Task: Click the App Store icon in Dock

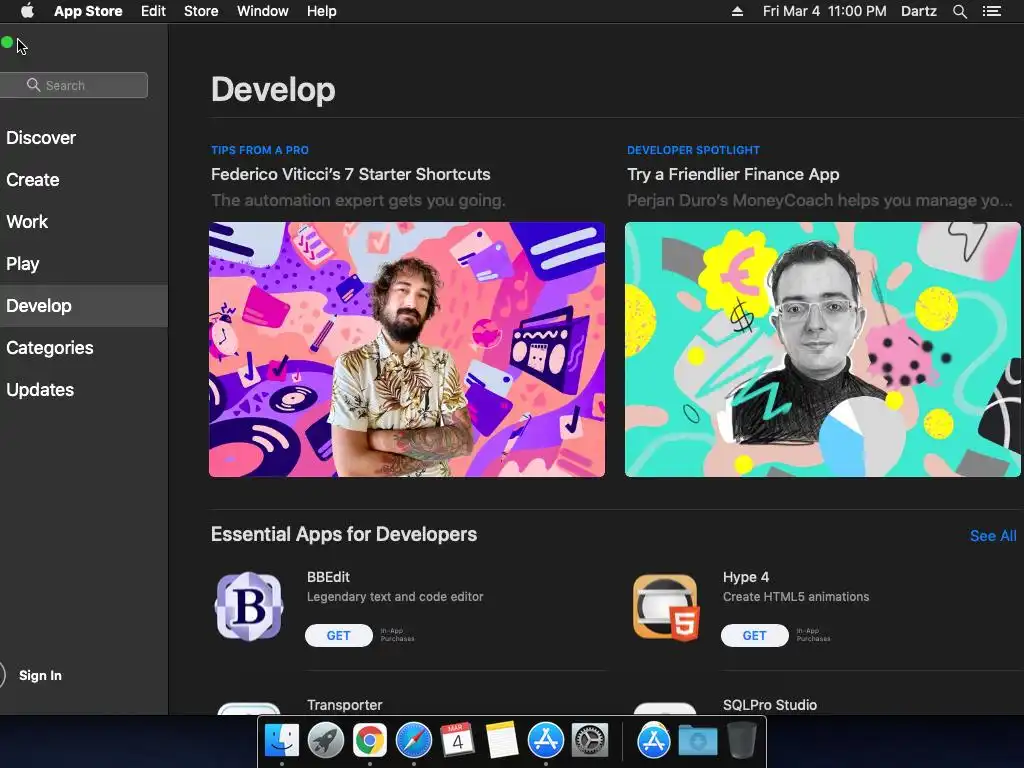Action: pyautogui.click(x=545, y=741)
